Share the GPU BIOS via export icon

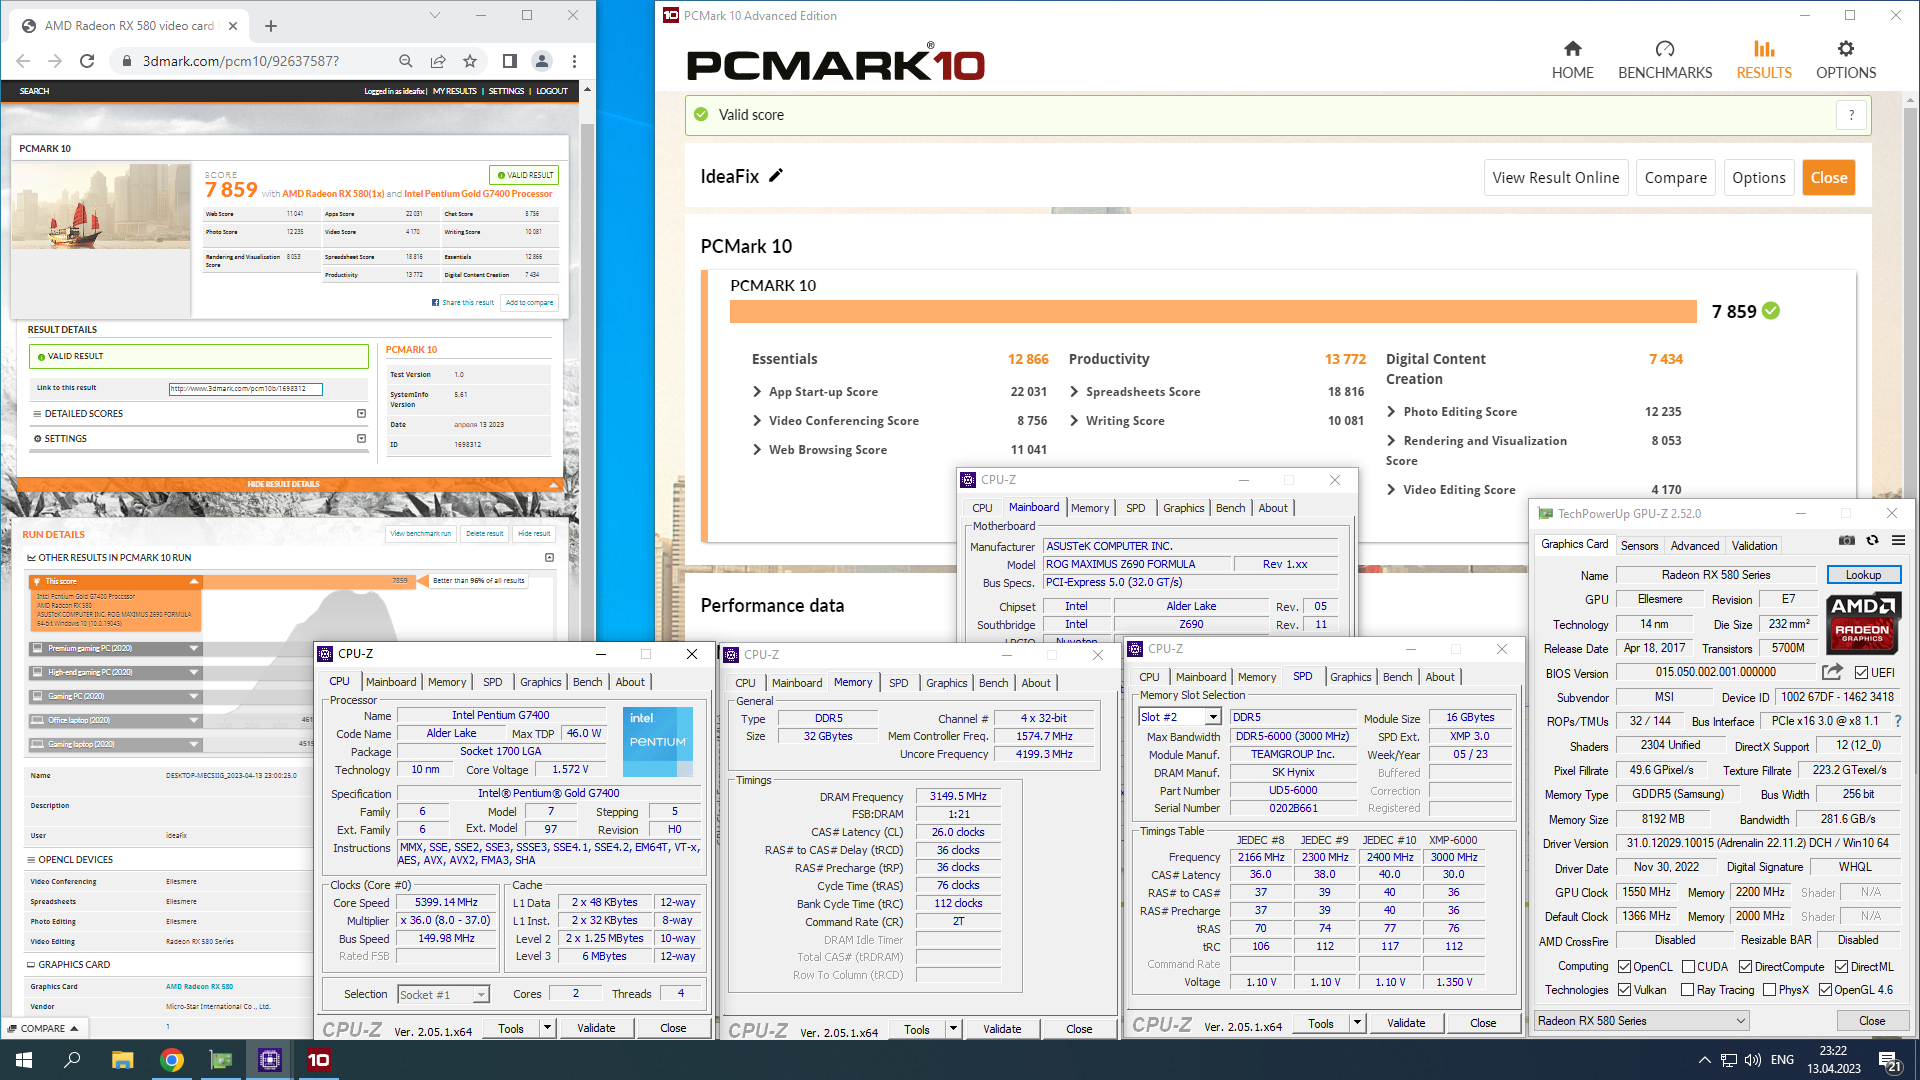1832,672
